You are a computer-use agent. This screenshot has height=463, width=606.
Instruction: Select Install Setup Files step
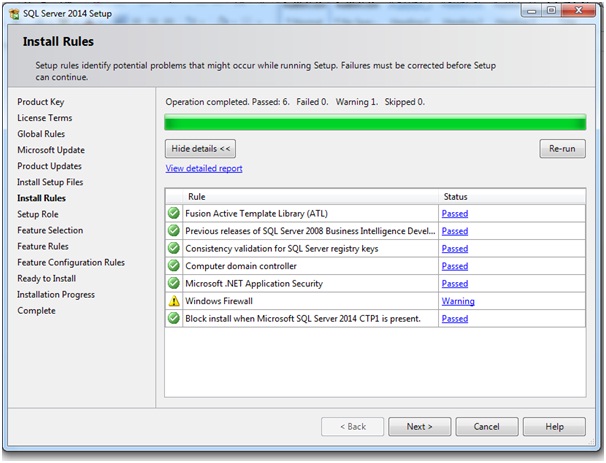coord(50,182)
